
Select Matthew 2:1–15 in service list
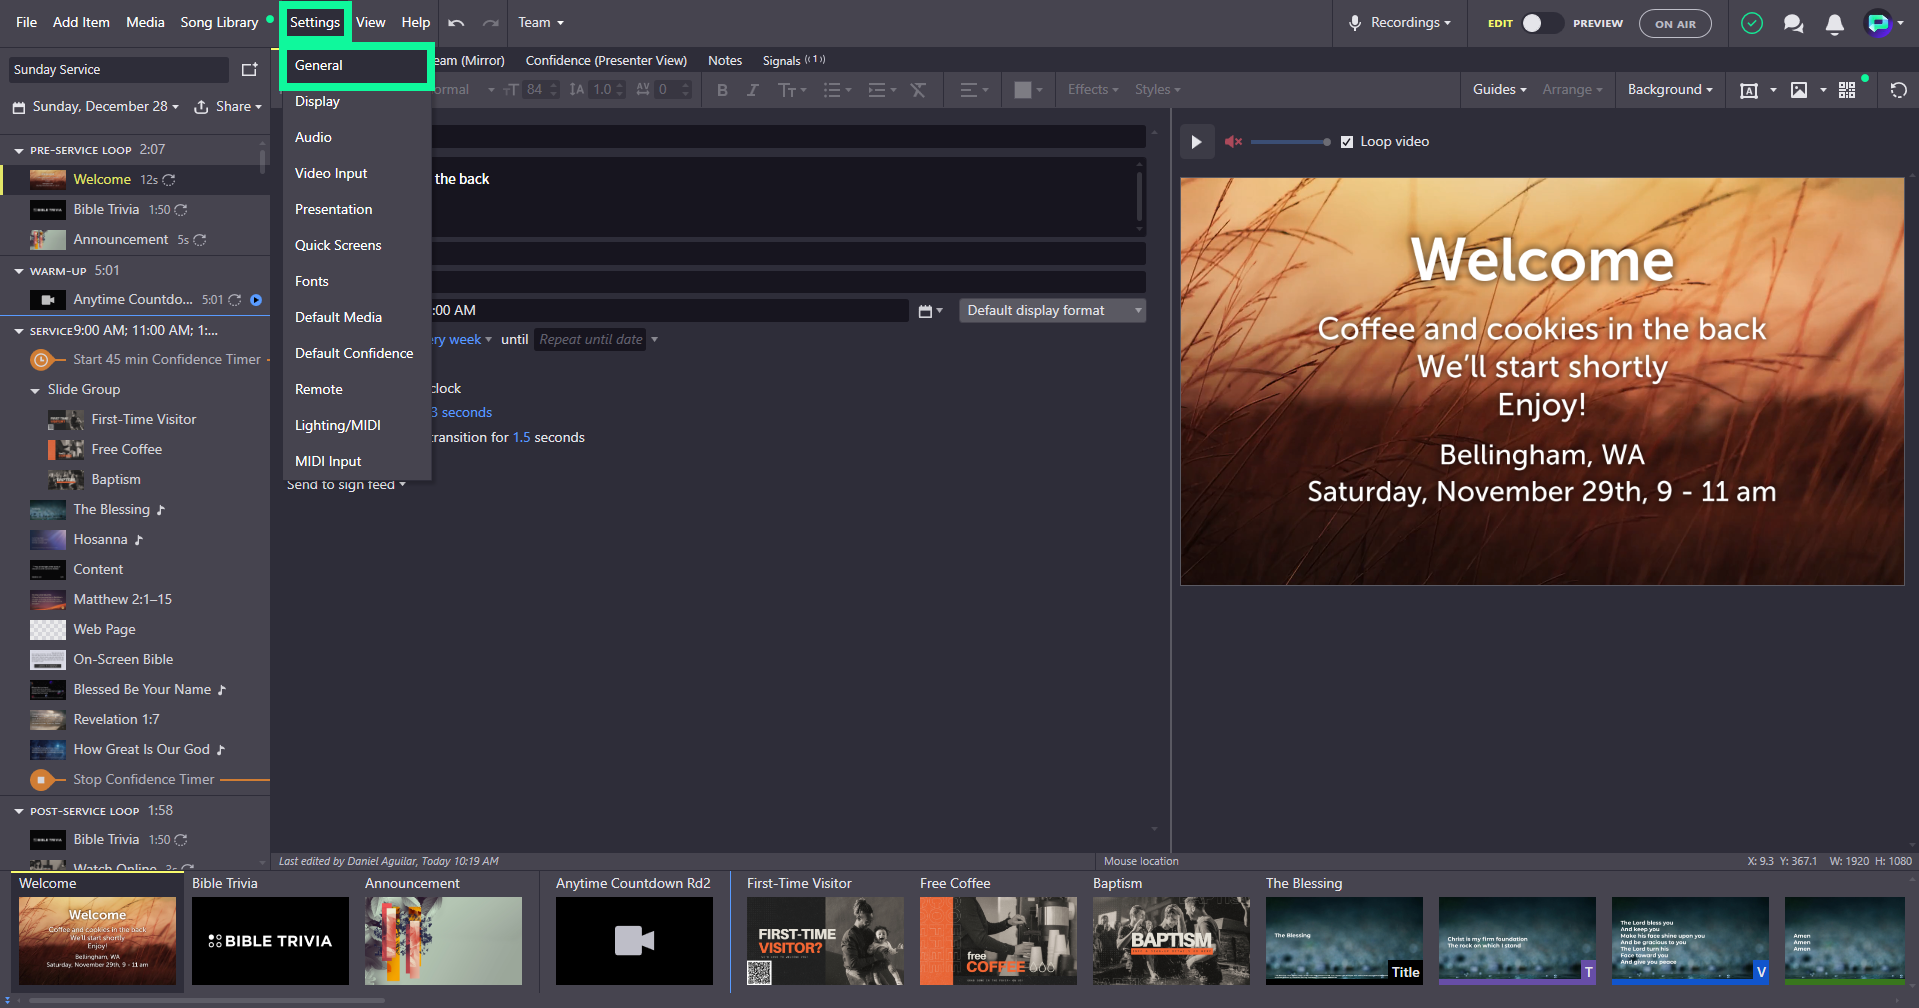click(135, 600)
